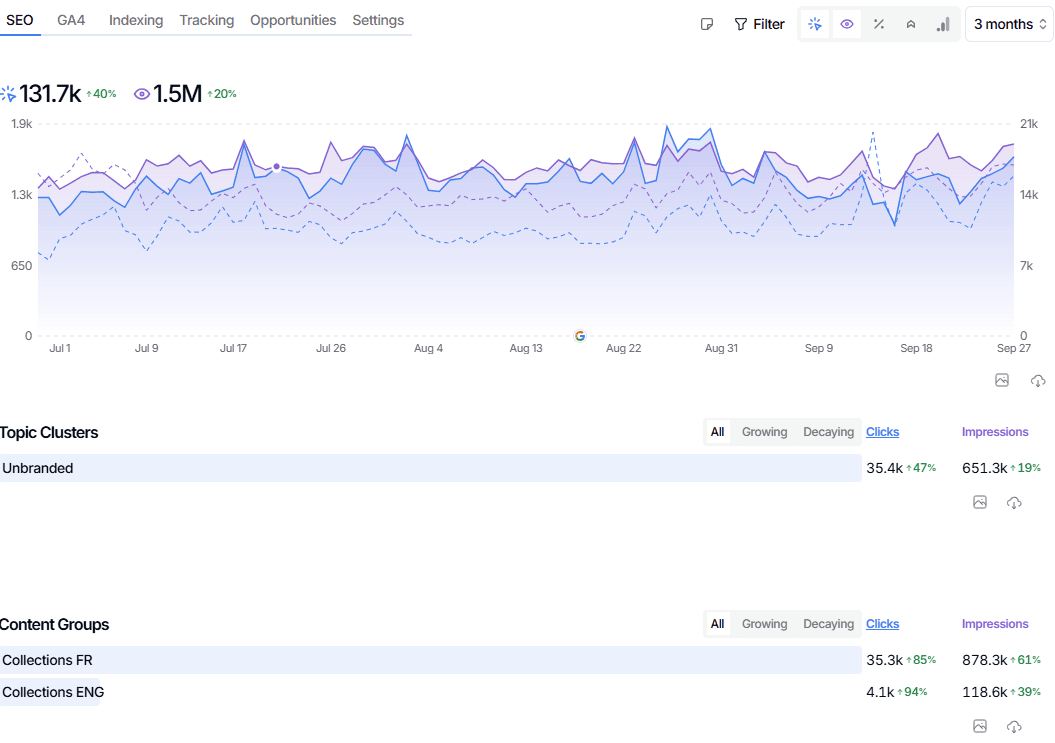The width and height of the screenshot is (1055, 743).
Task: Open the Unbranded topic cluster row
Action: [431, 468]
